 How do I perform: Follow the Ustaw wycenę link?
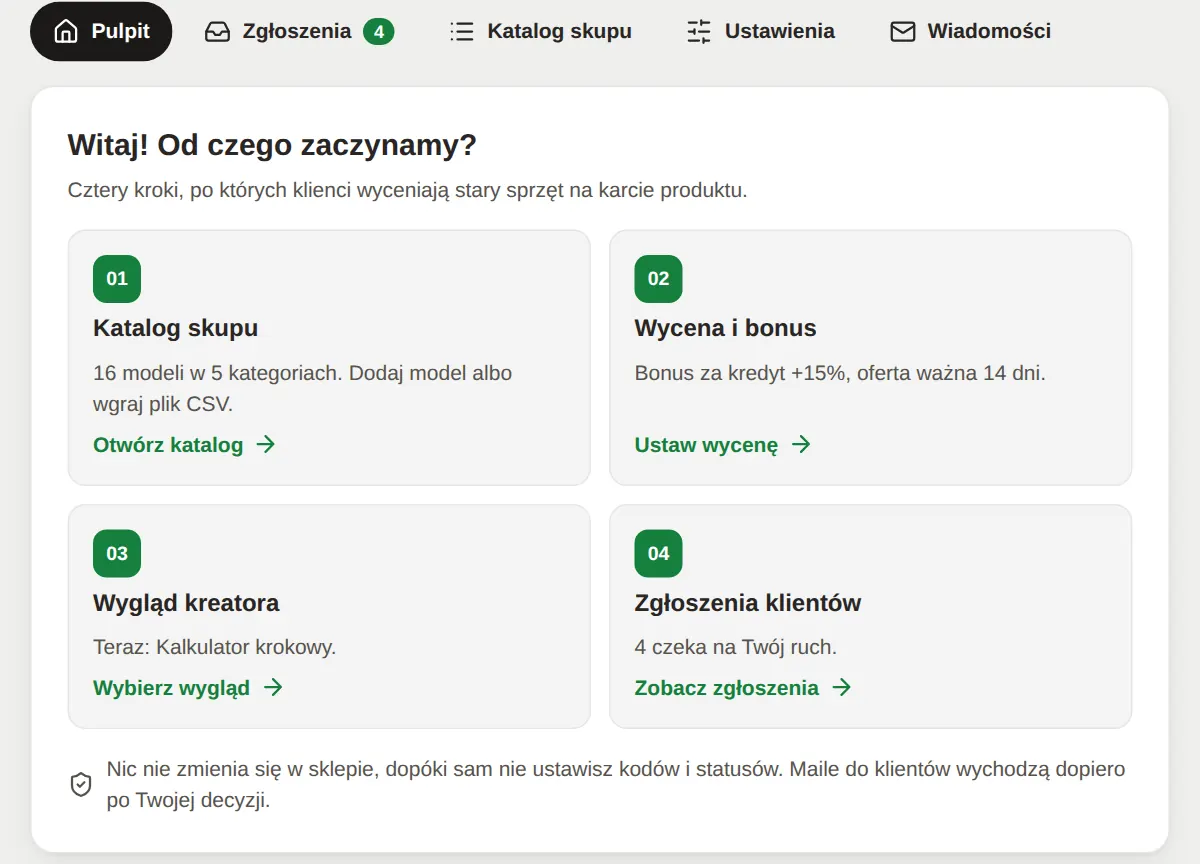tap(723, 445)
